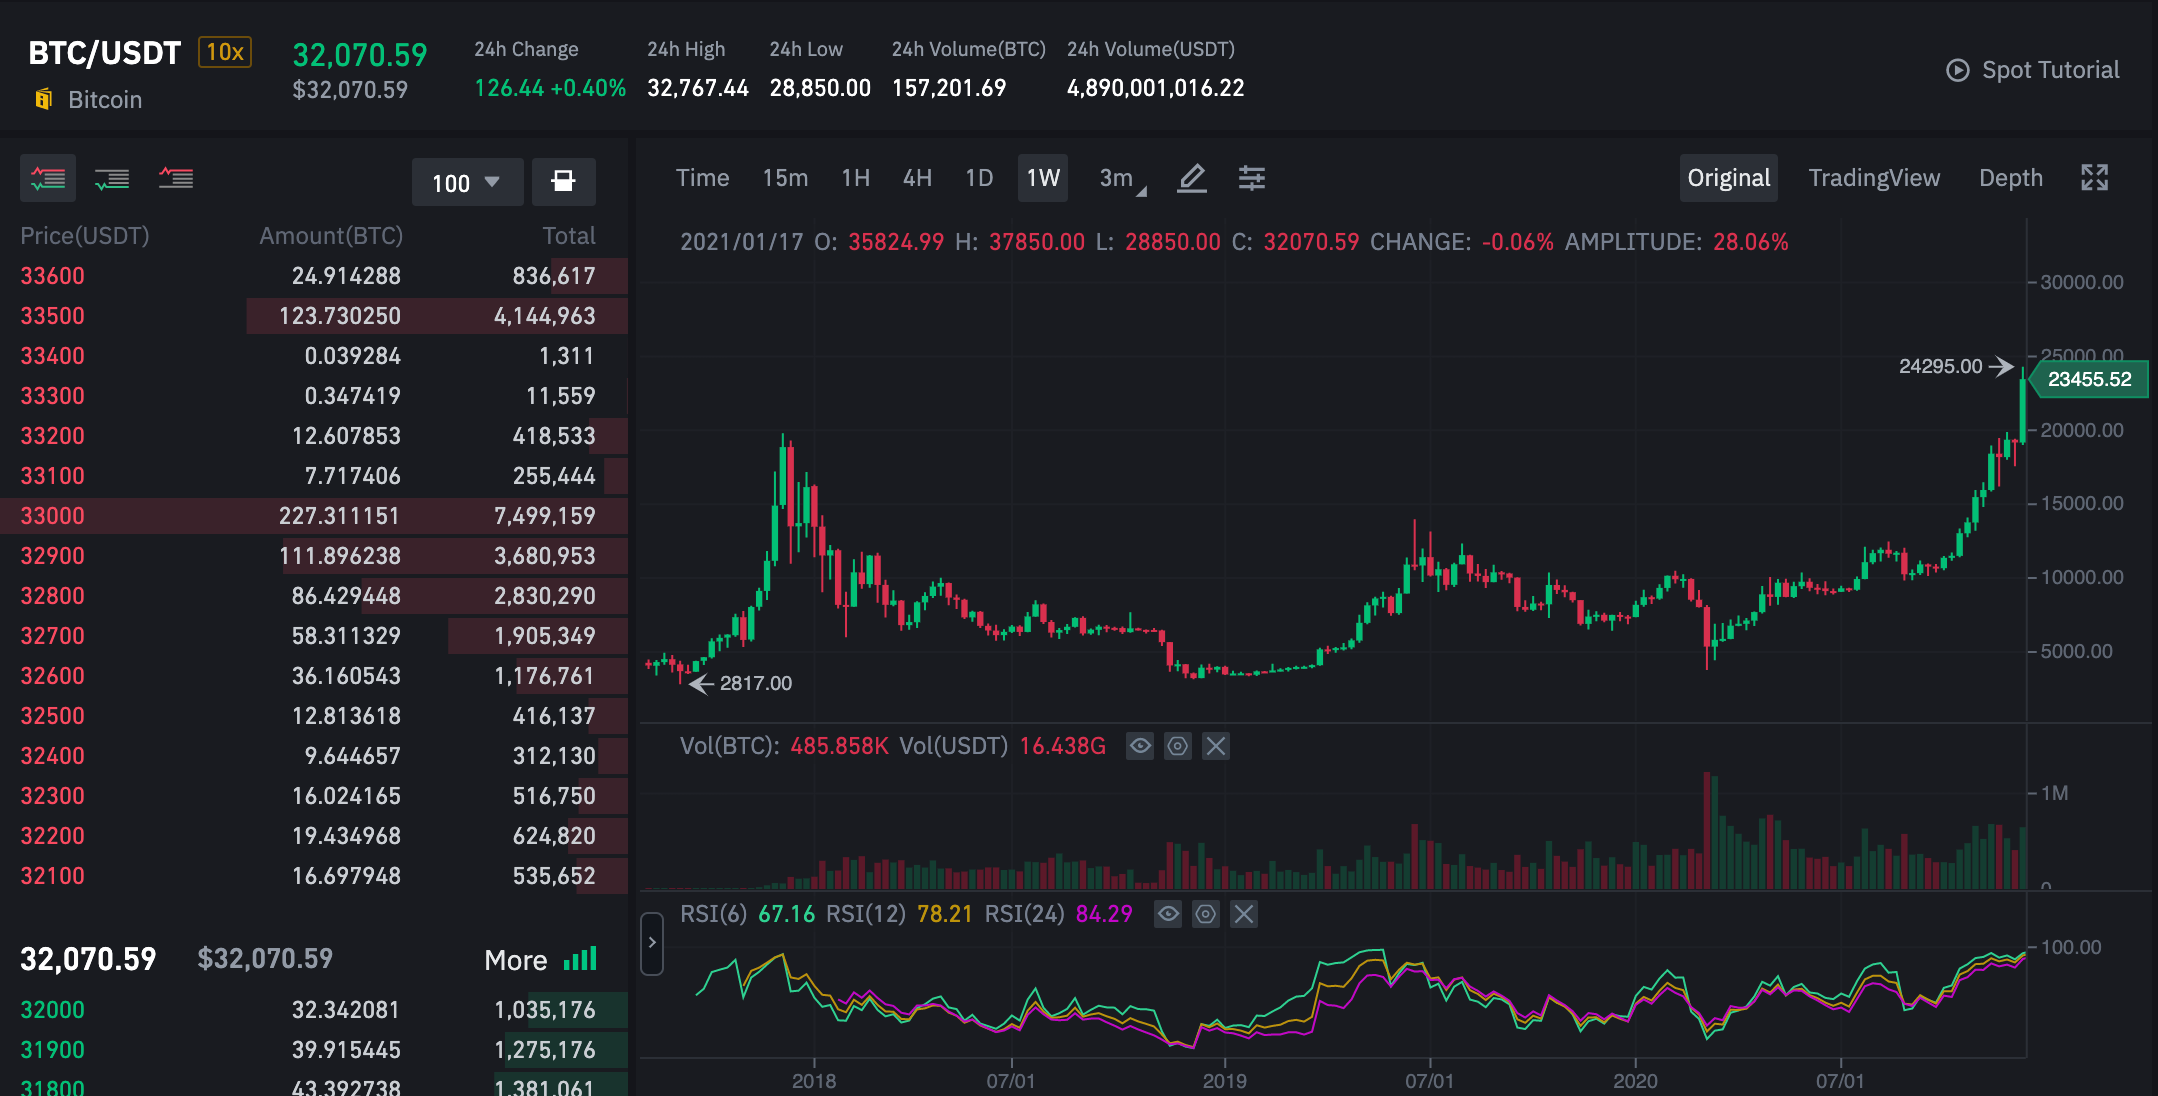This screenshot has height=1096, width=2158.
Task: Select sell order at price 33000
Action: (314, 516)
